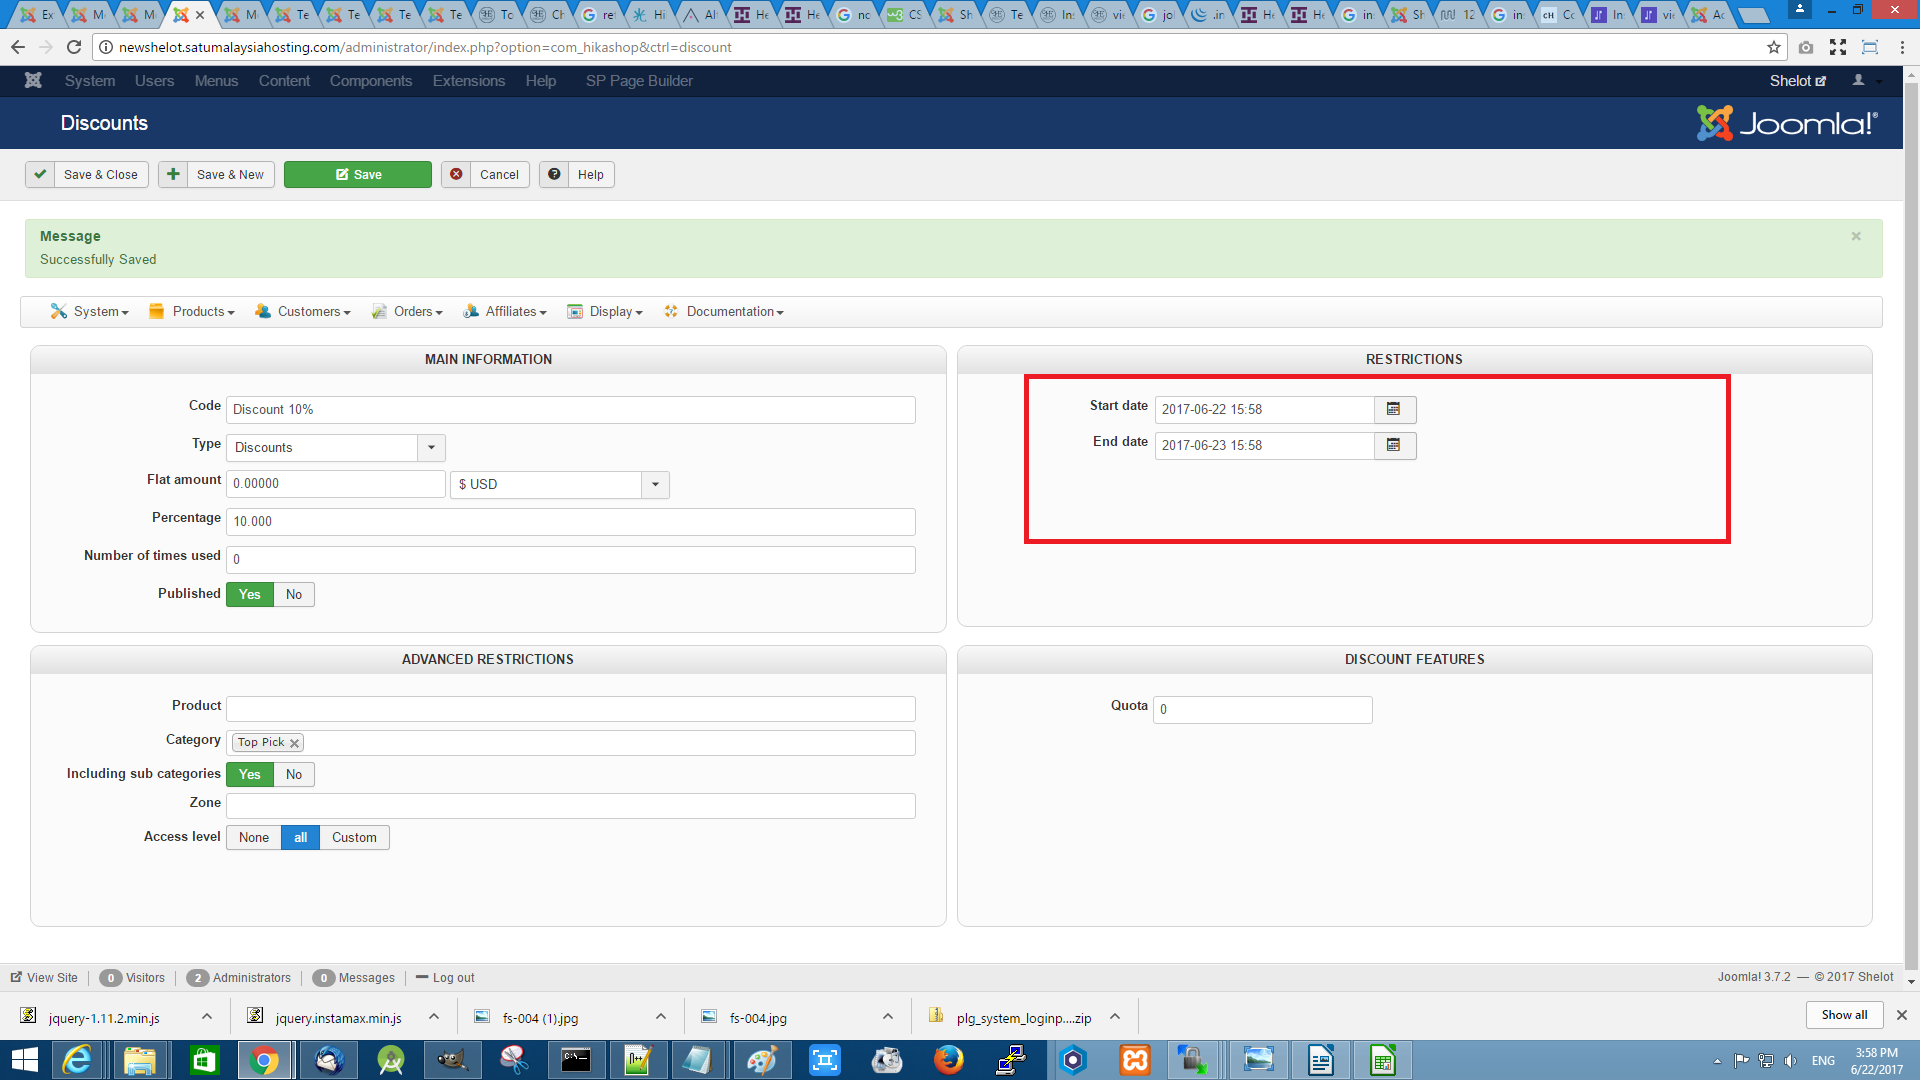1920x1080 pixels.
Task: Click the Help question mark icon
Action: [554, 174]
